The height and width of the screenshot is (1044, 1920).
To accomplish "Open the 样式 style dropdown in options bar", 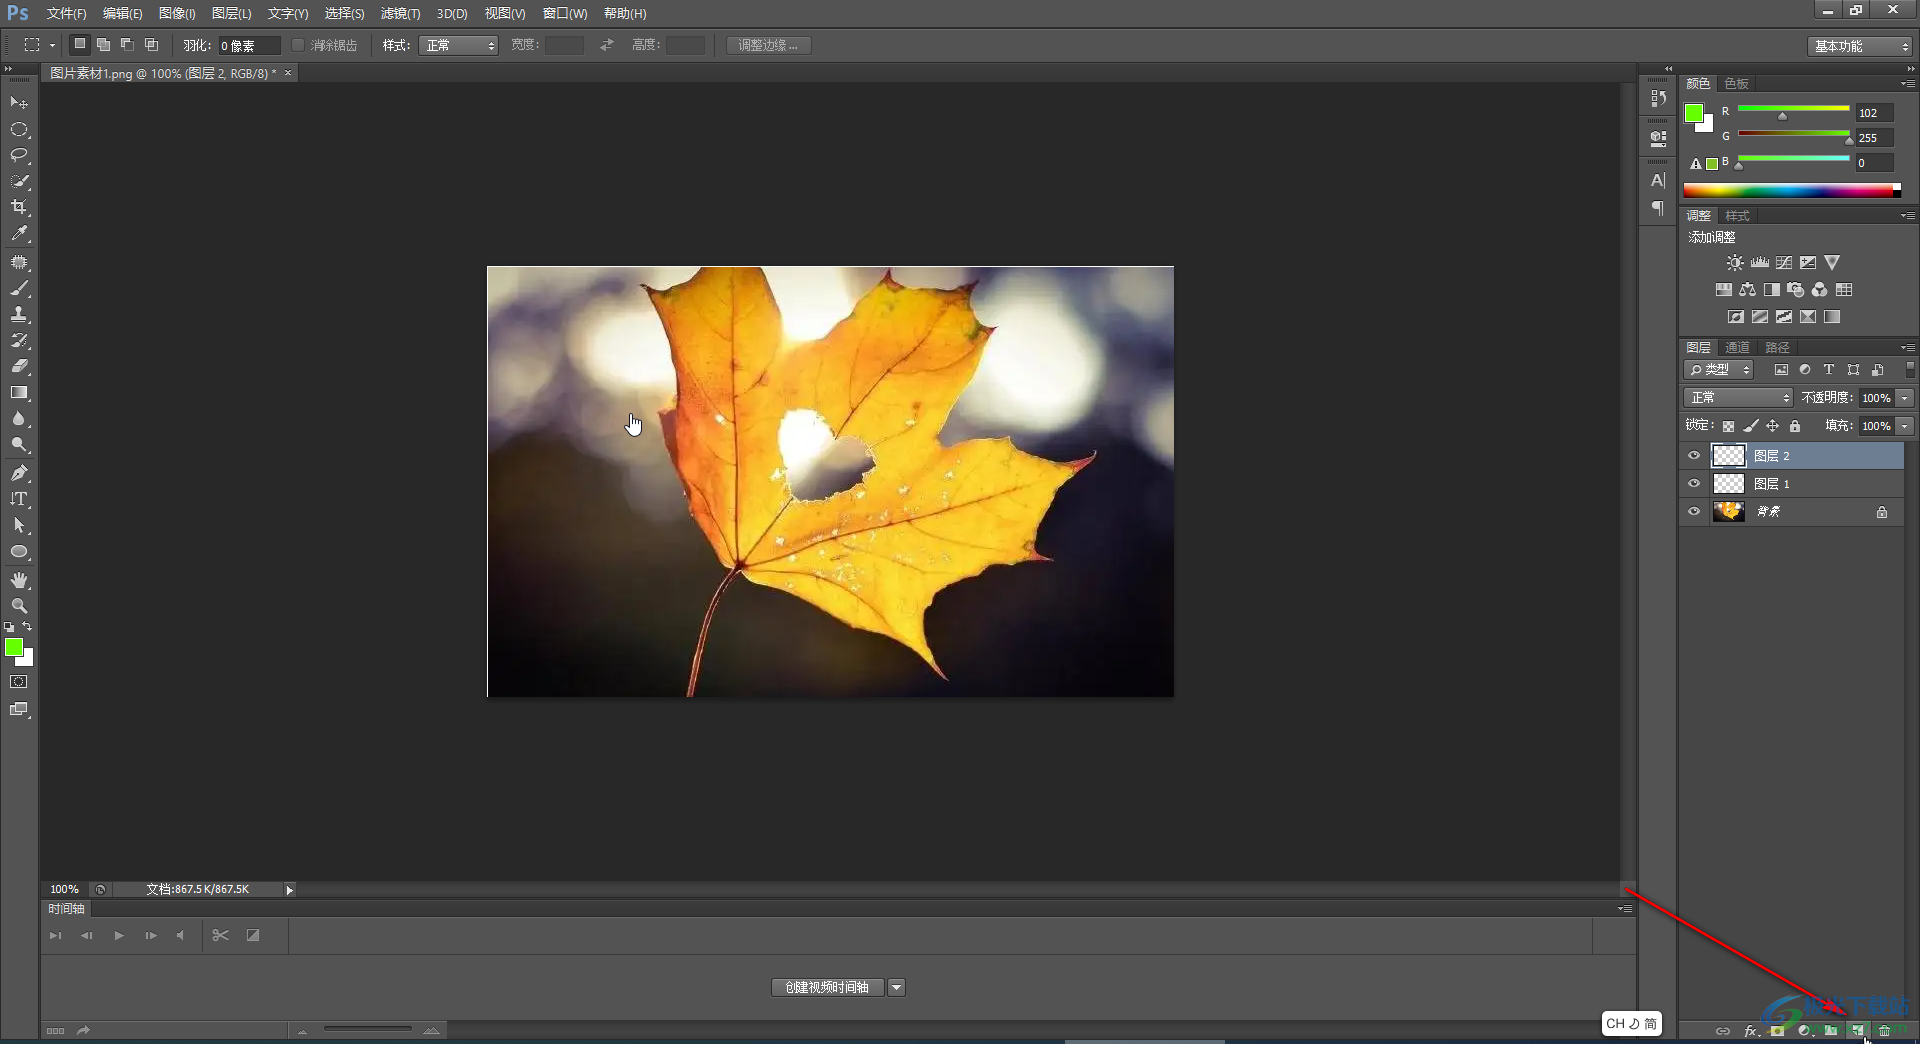I will [458, 45].
